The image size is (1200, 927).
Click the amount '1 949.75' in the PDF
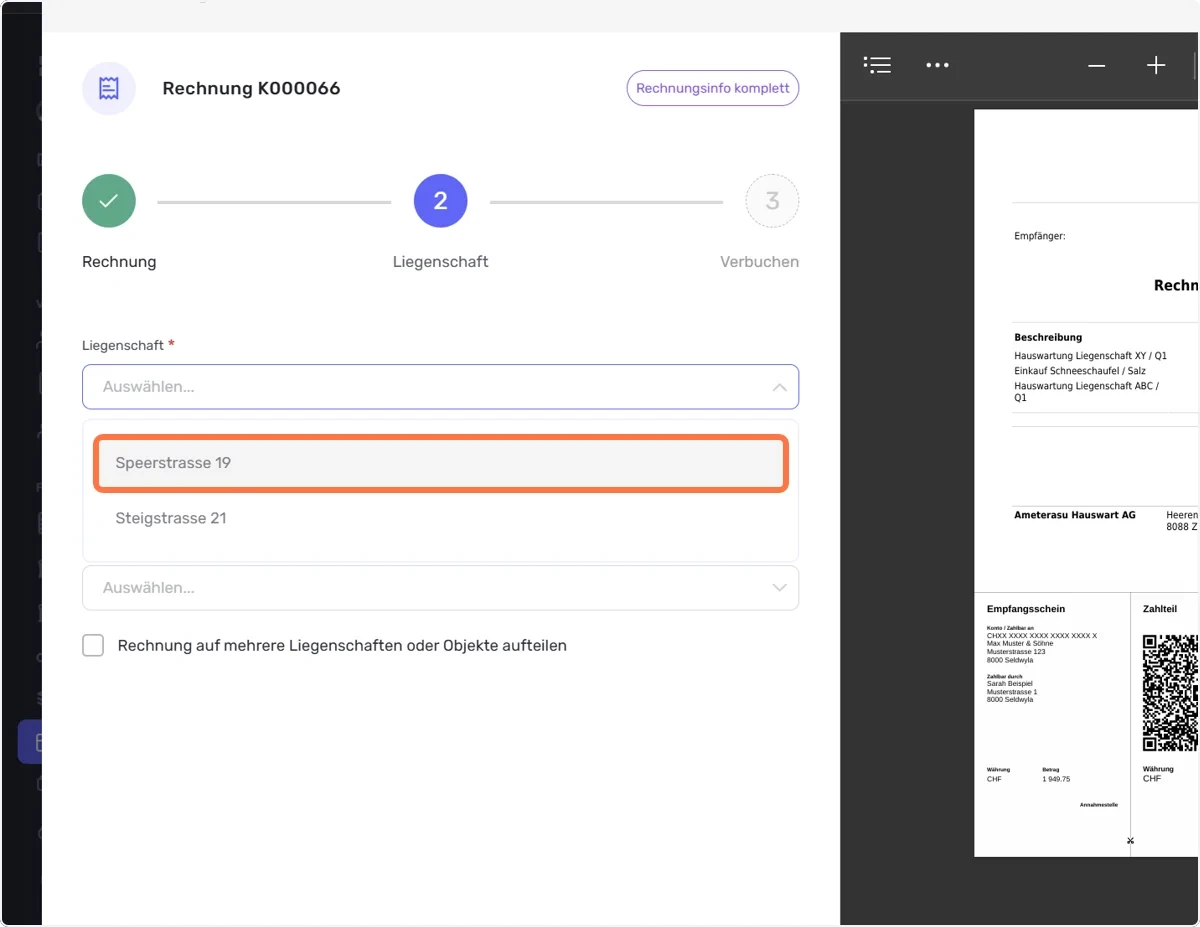1056,779
